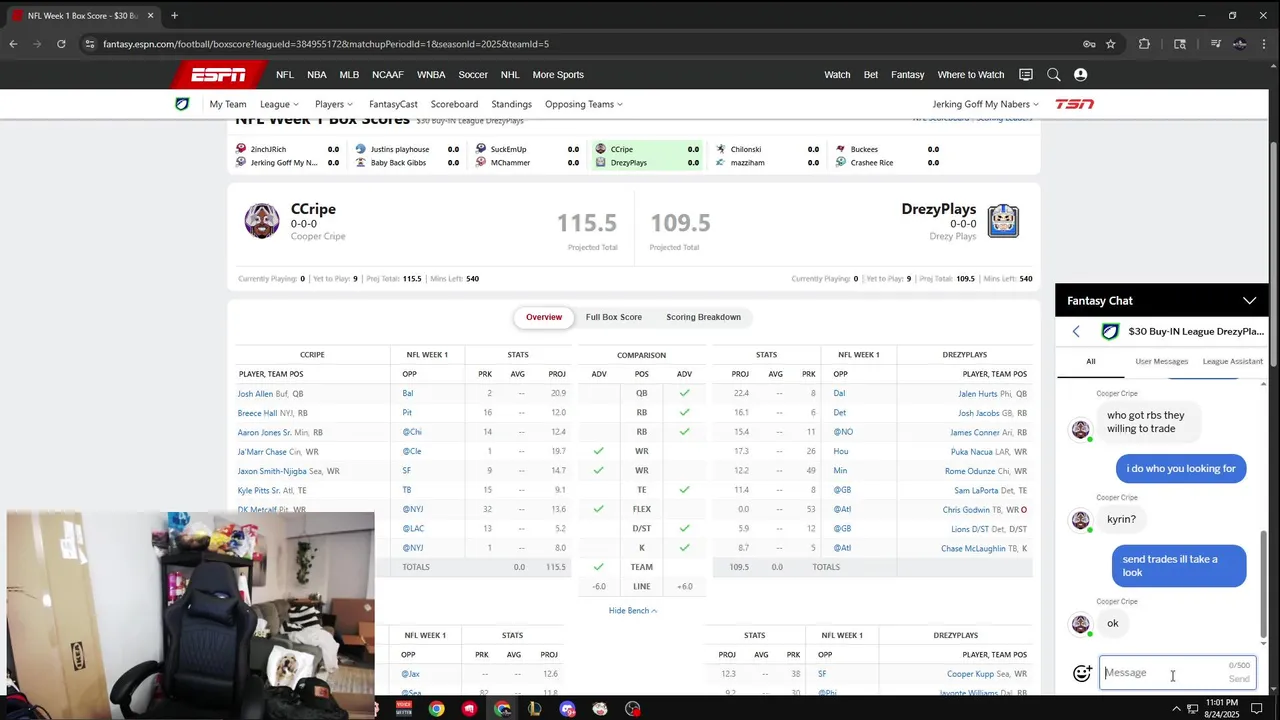Viewport: 1280px width, 720px height.
Task: Open the media controls music icon
Action: [x=1215, y=44]
